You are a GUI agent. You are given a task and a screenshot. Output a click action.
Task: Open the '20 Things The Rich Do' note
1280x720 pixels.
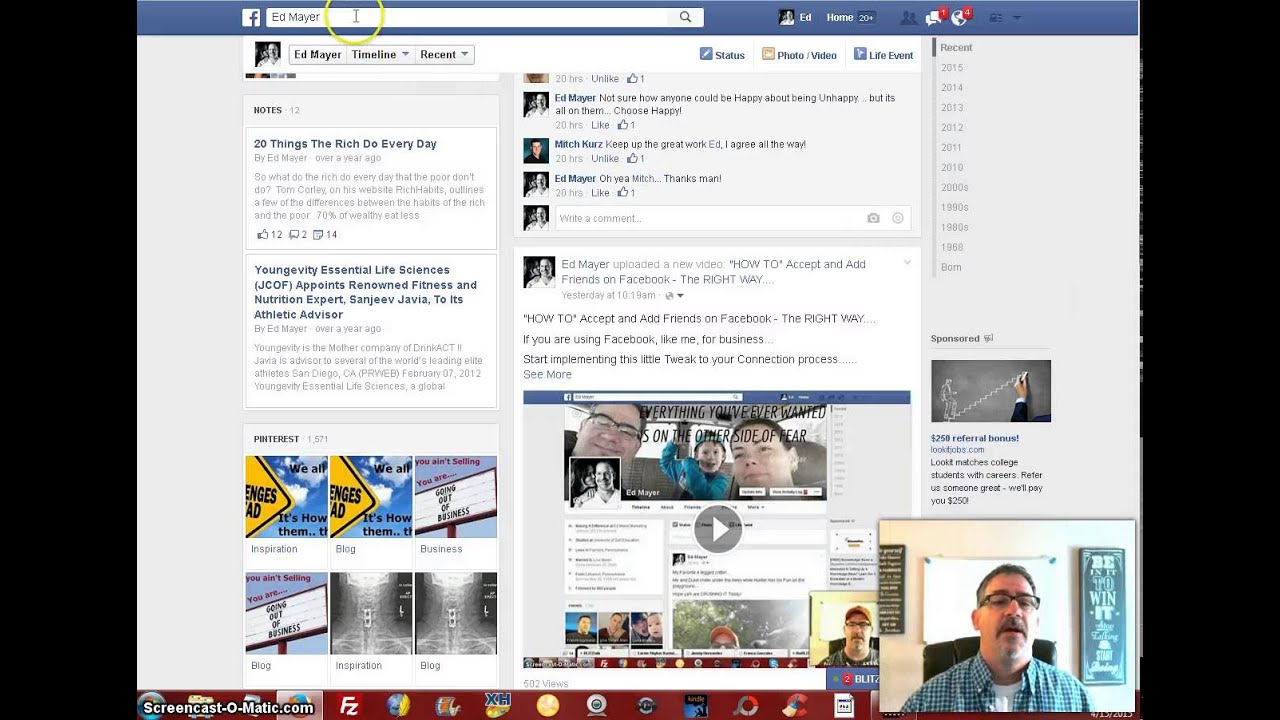point(345,144)
